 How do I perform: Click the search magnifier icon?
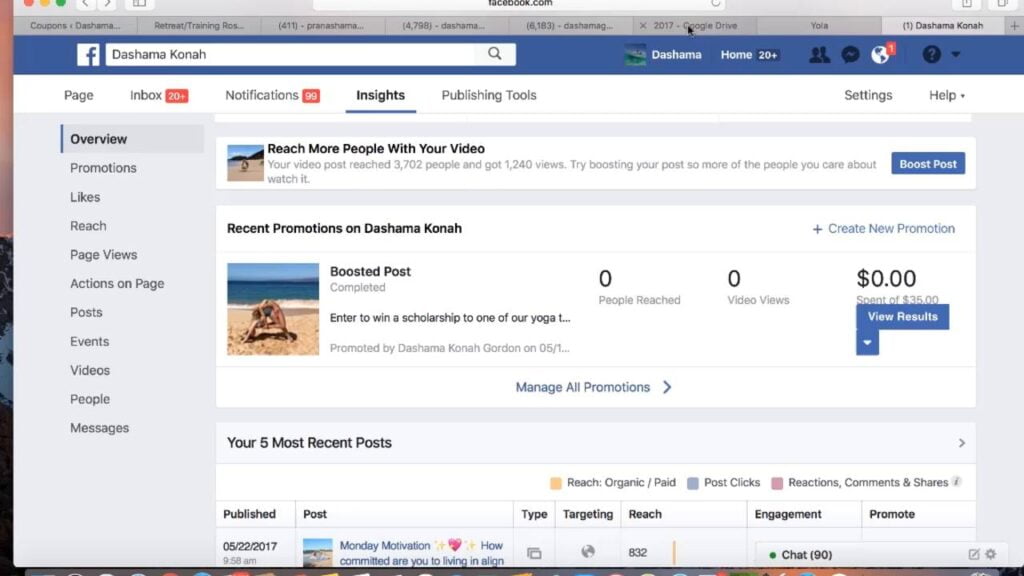494,54
